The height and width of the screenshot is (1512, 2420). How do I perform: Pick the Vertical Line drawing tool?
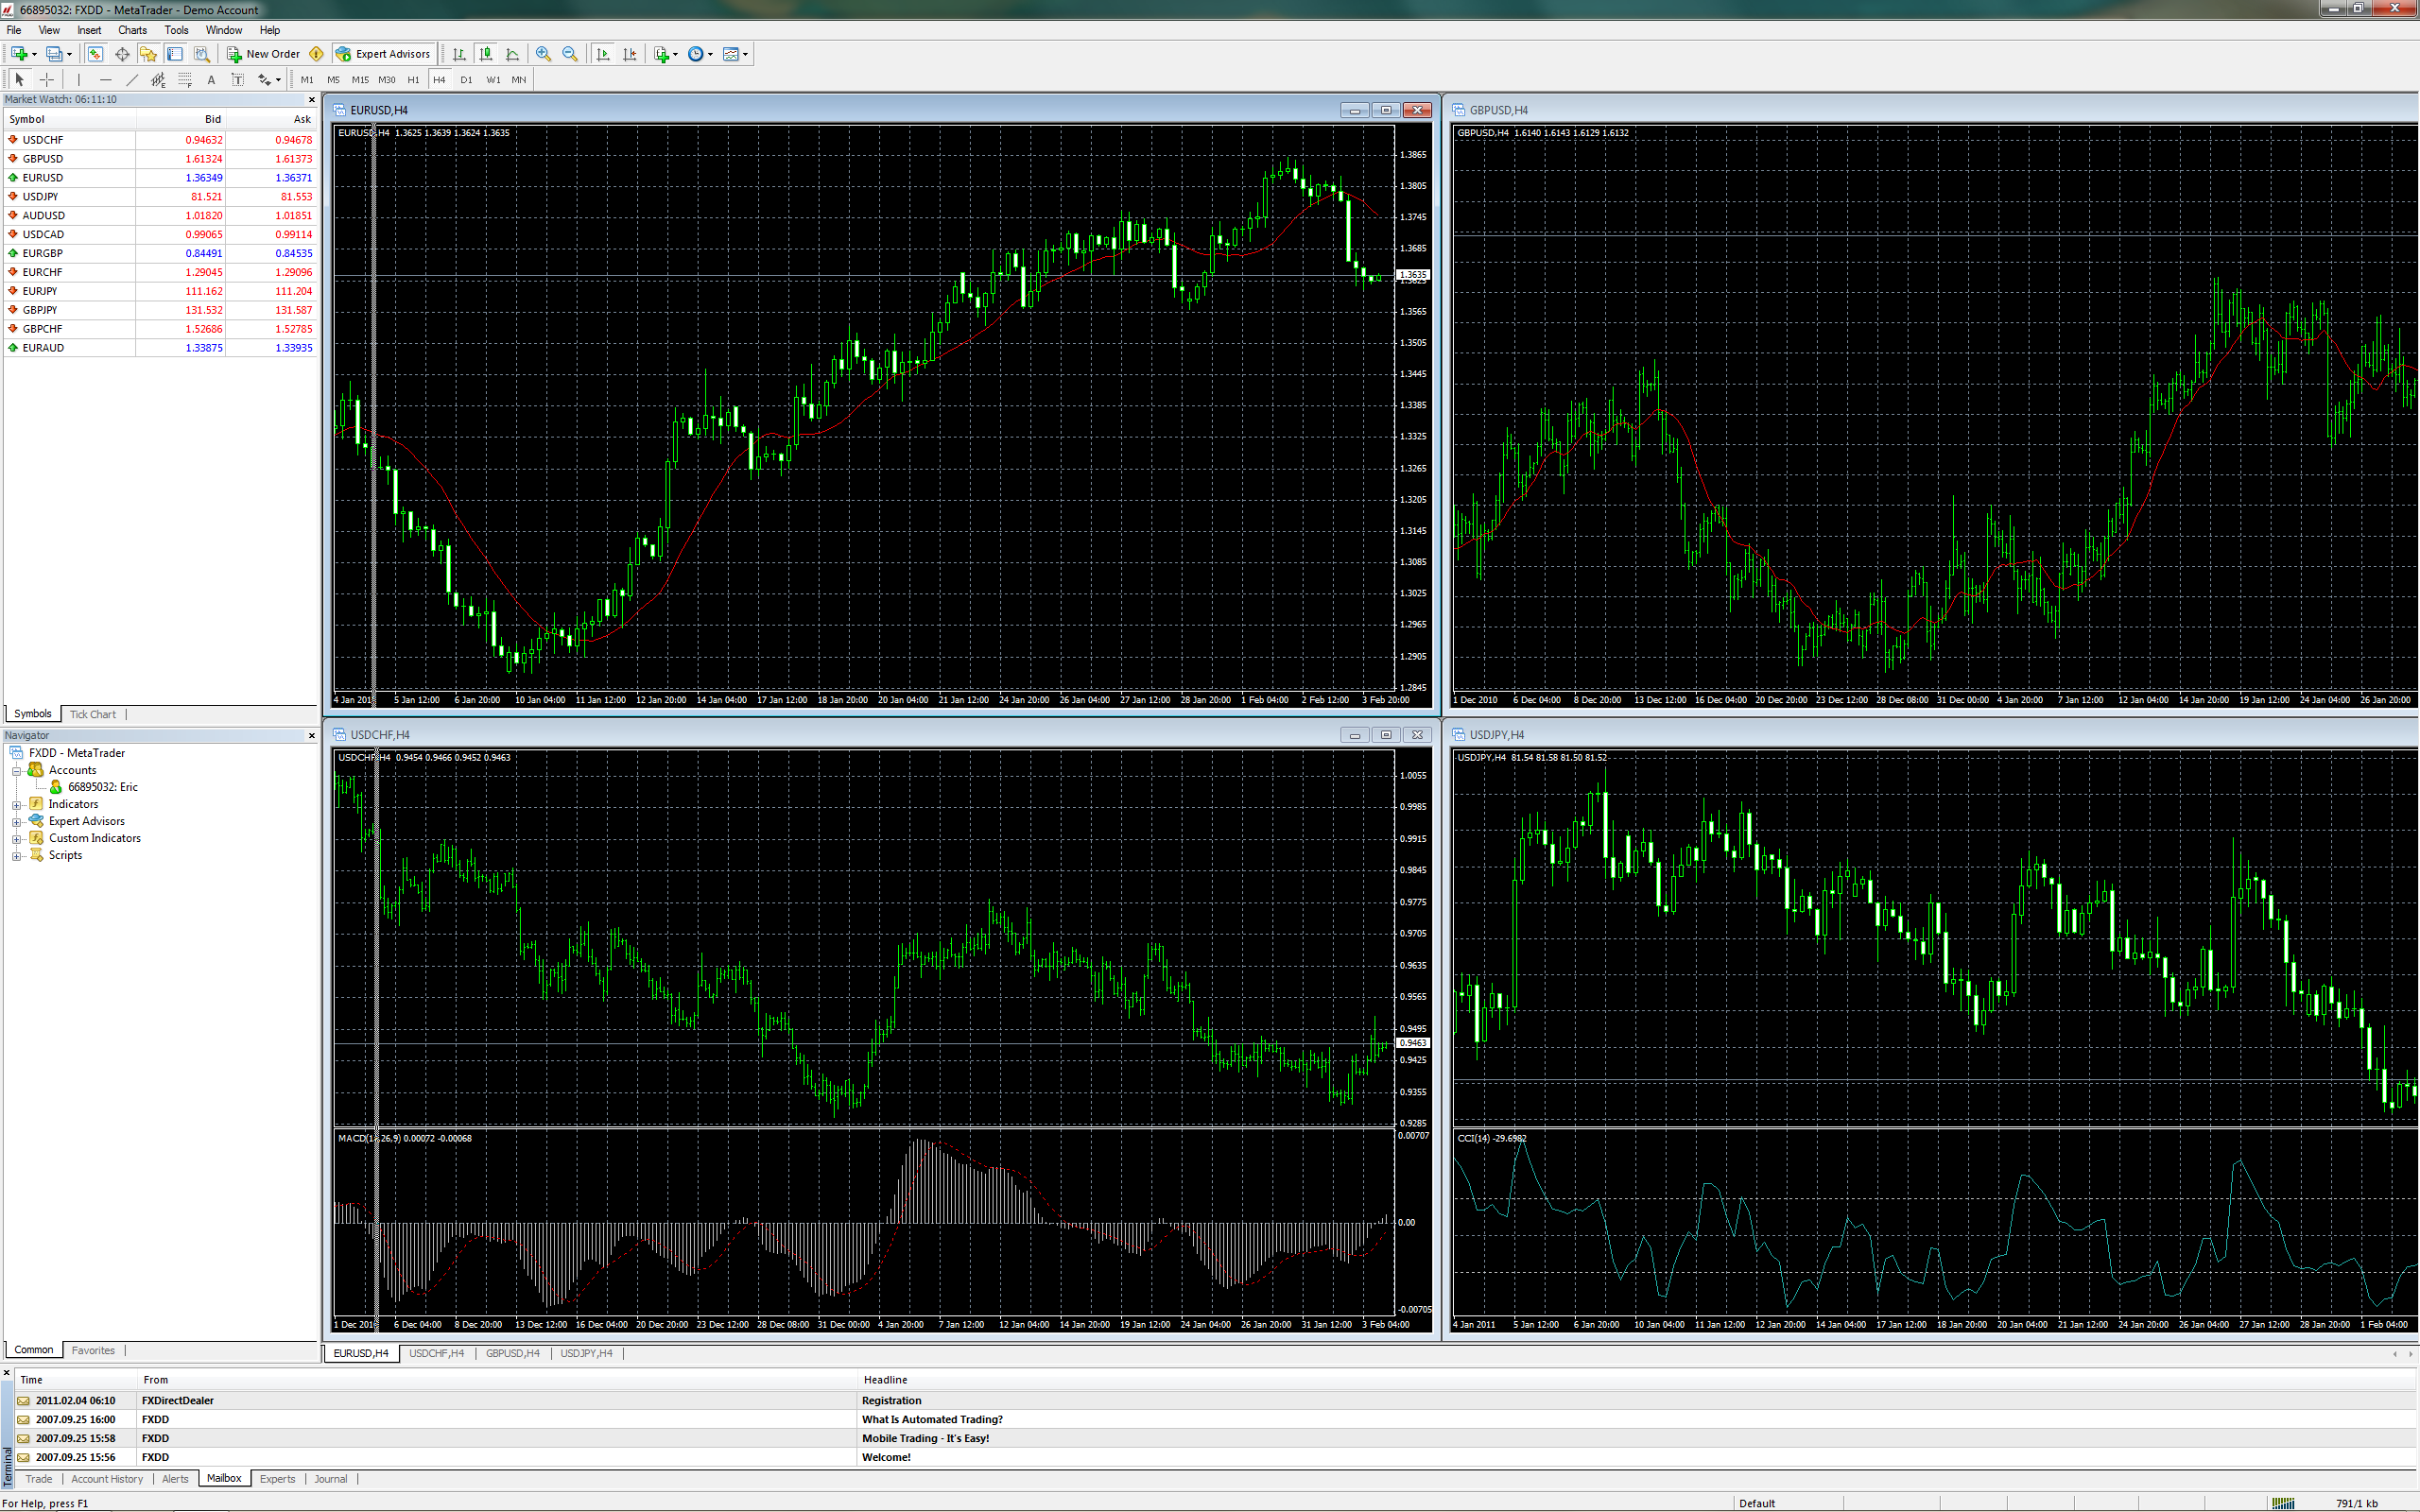click(79, 79)
